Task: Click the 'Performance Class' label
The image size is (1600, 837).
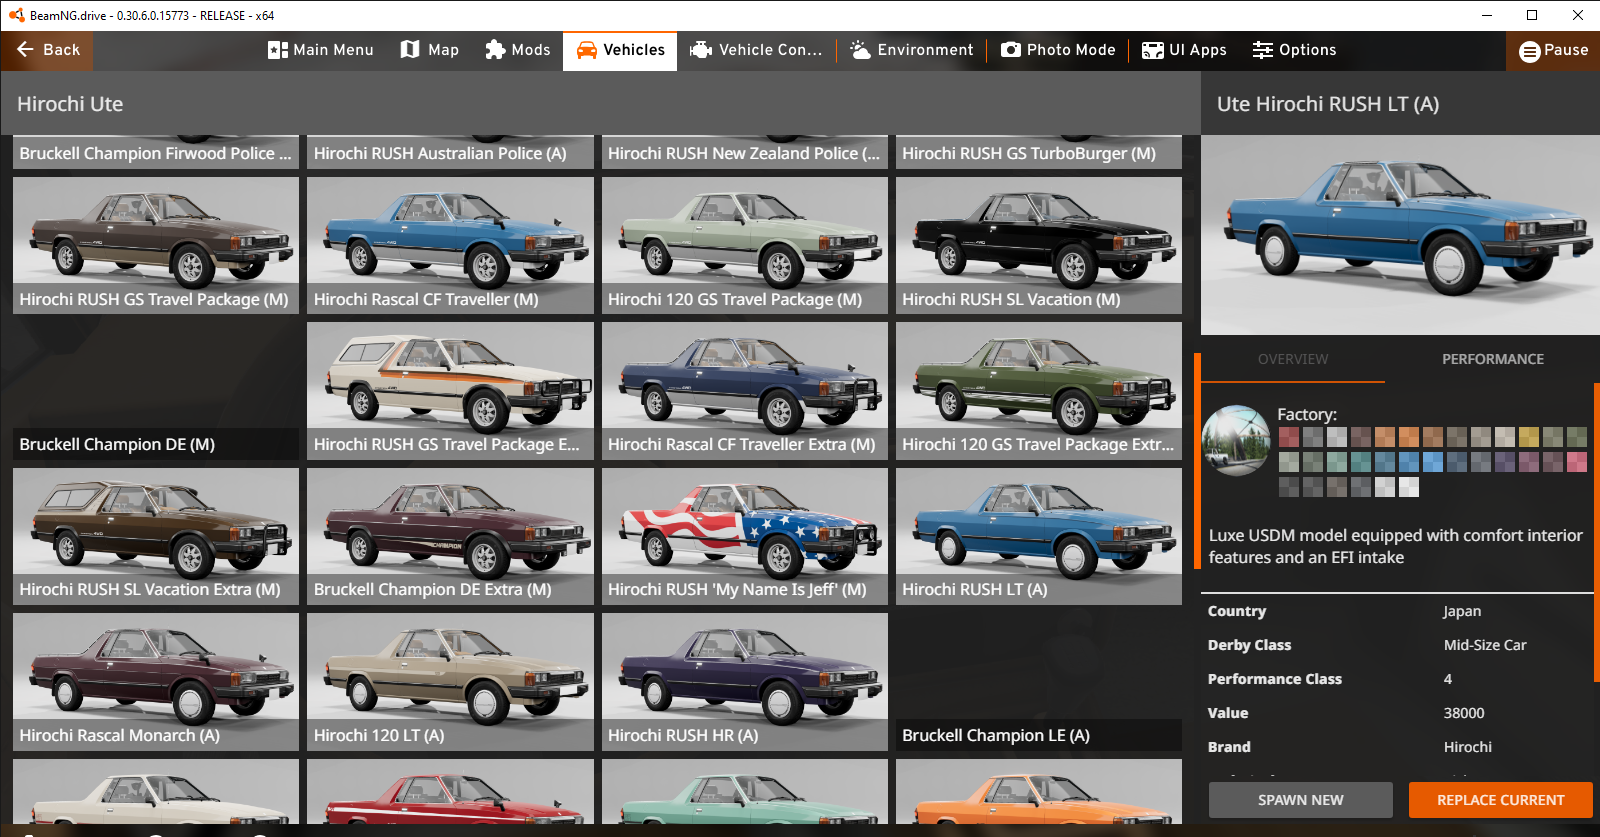Action: (x=1275, y=679)
